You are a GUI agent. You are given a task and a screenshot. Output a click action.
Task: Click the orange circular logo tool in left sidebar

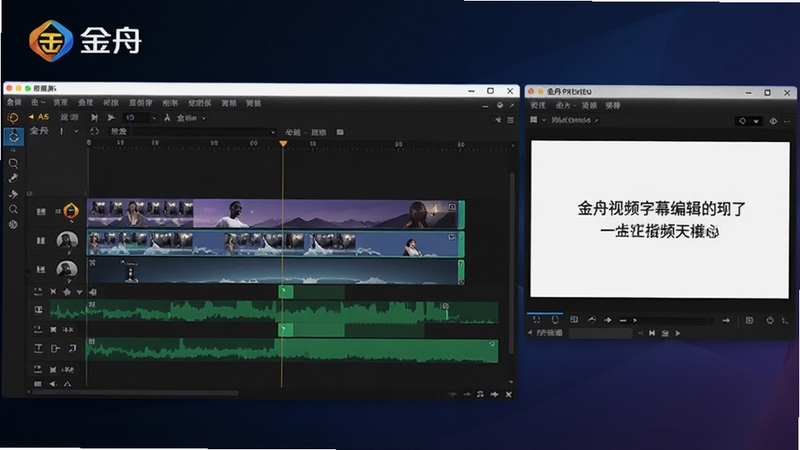[x=13, y=118]
